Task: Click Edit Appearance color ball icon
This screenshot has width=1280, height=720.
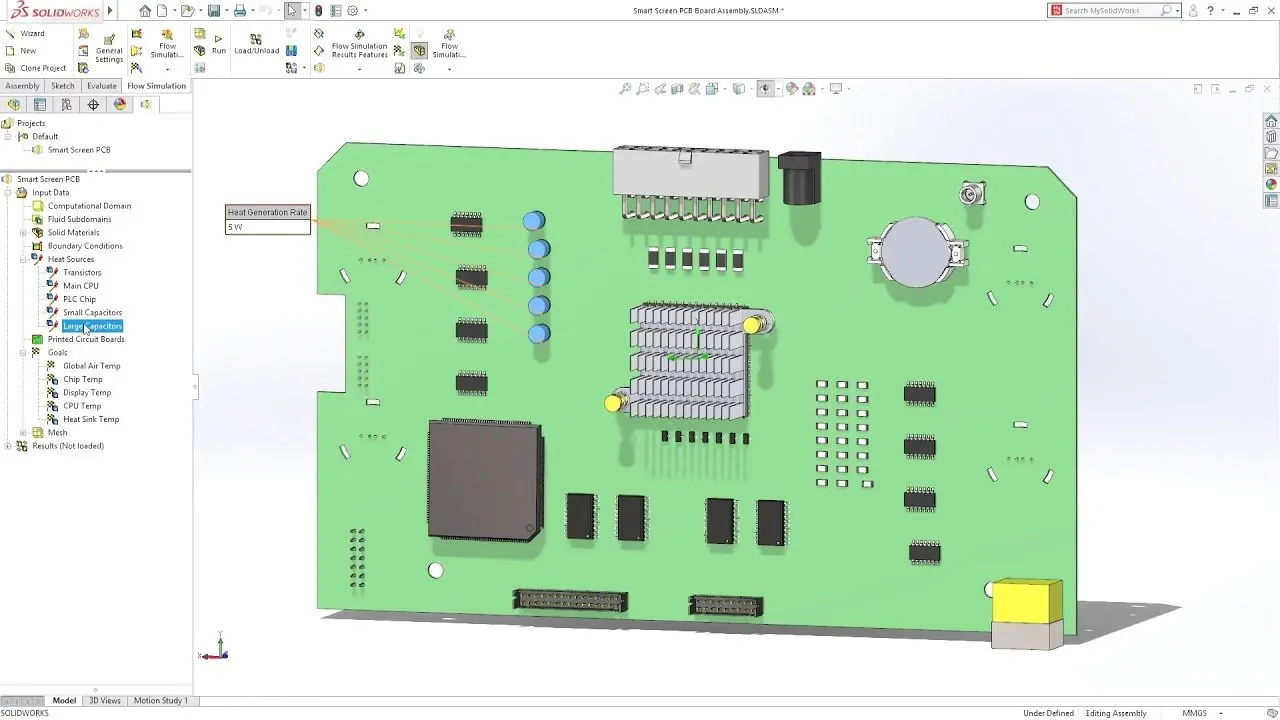Action: (x=792, y=89)
